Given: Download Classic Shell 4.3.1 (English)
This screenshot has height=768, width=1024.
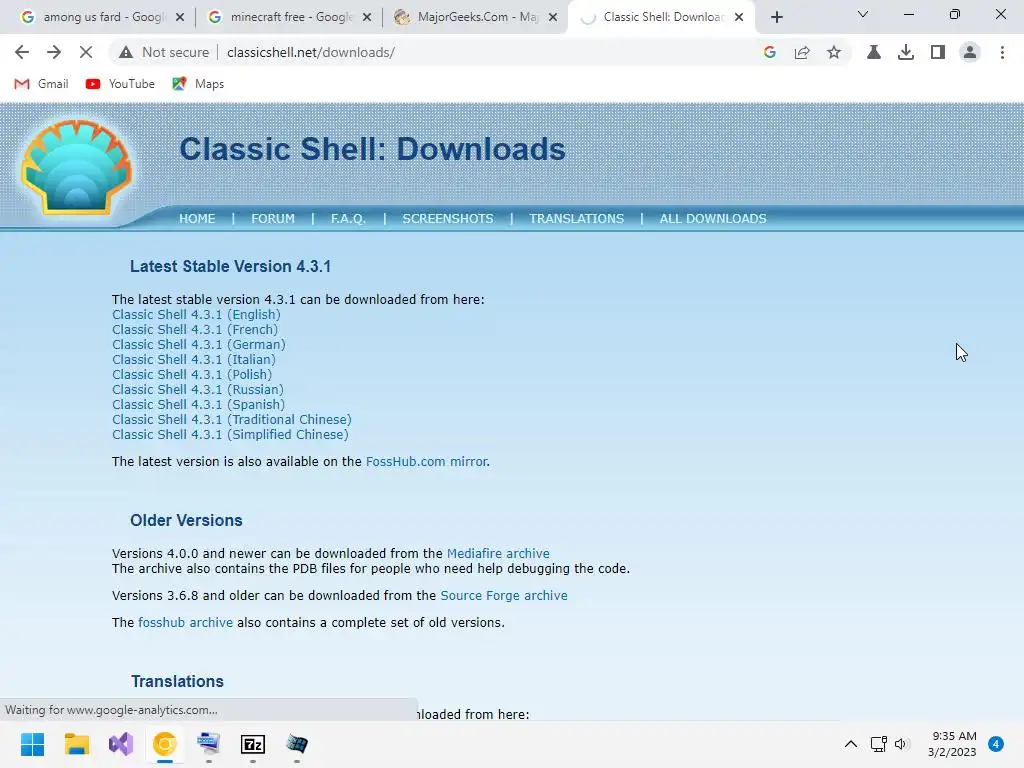Looking at the screenshot, I should (196, 315).
